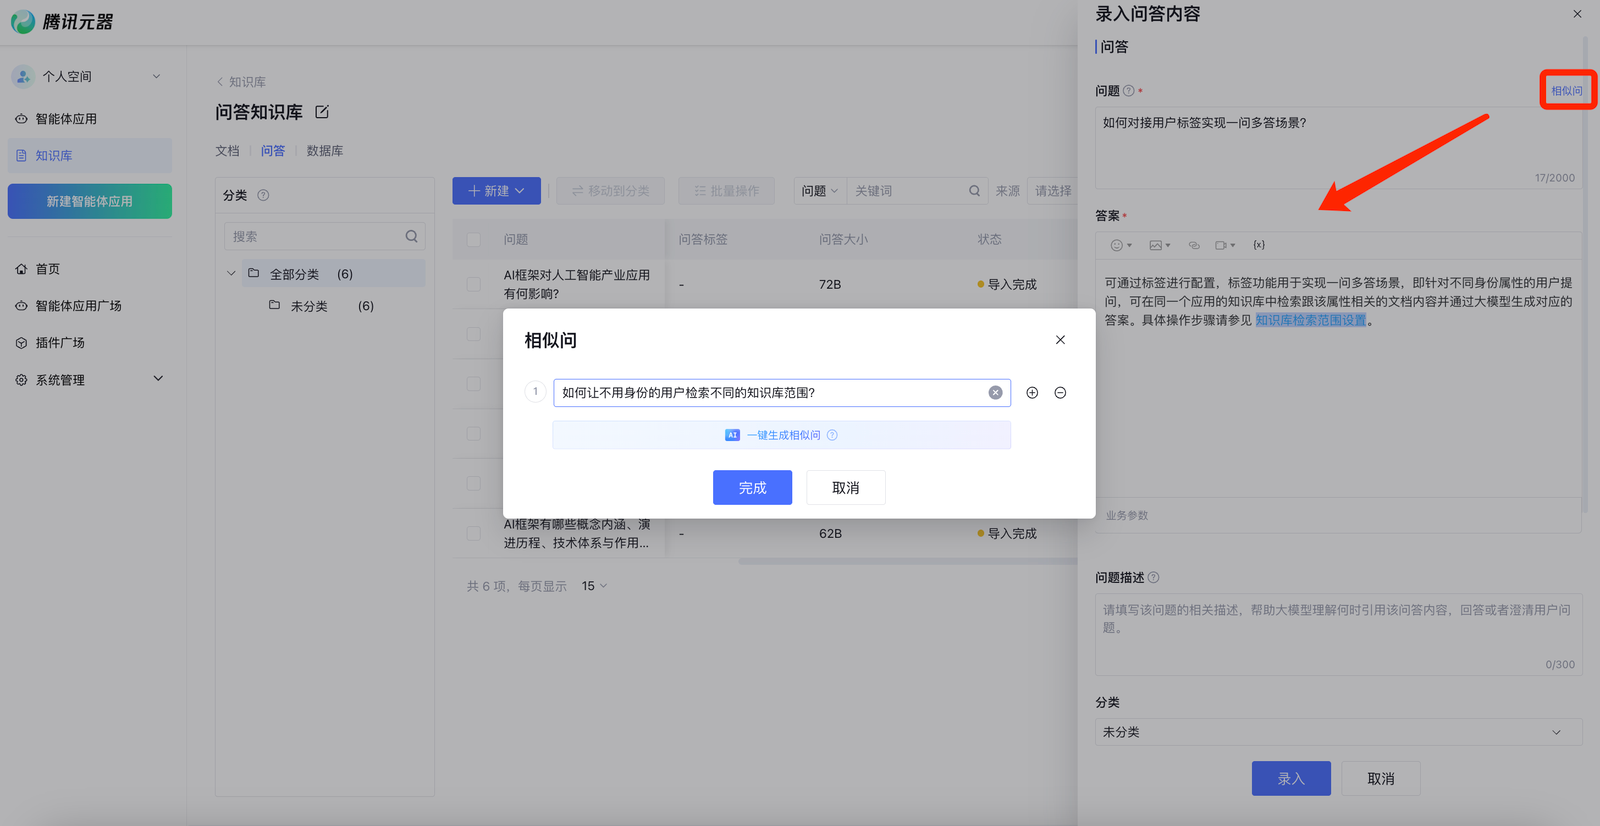Open the emoji dropdown in answer toolbar

click(1121, 245)
